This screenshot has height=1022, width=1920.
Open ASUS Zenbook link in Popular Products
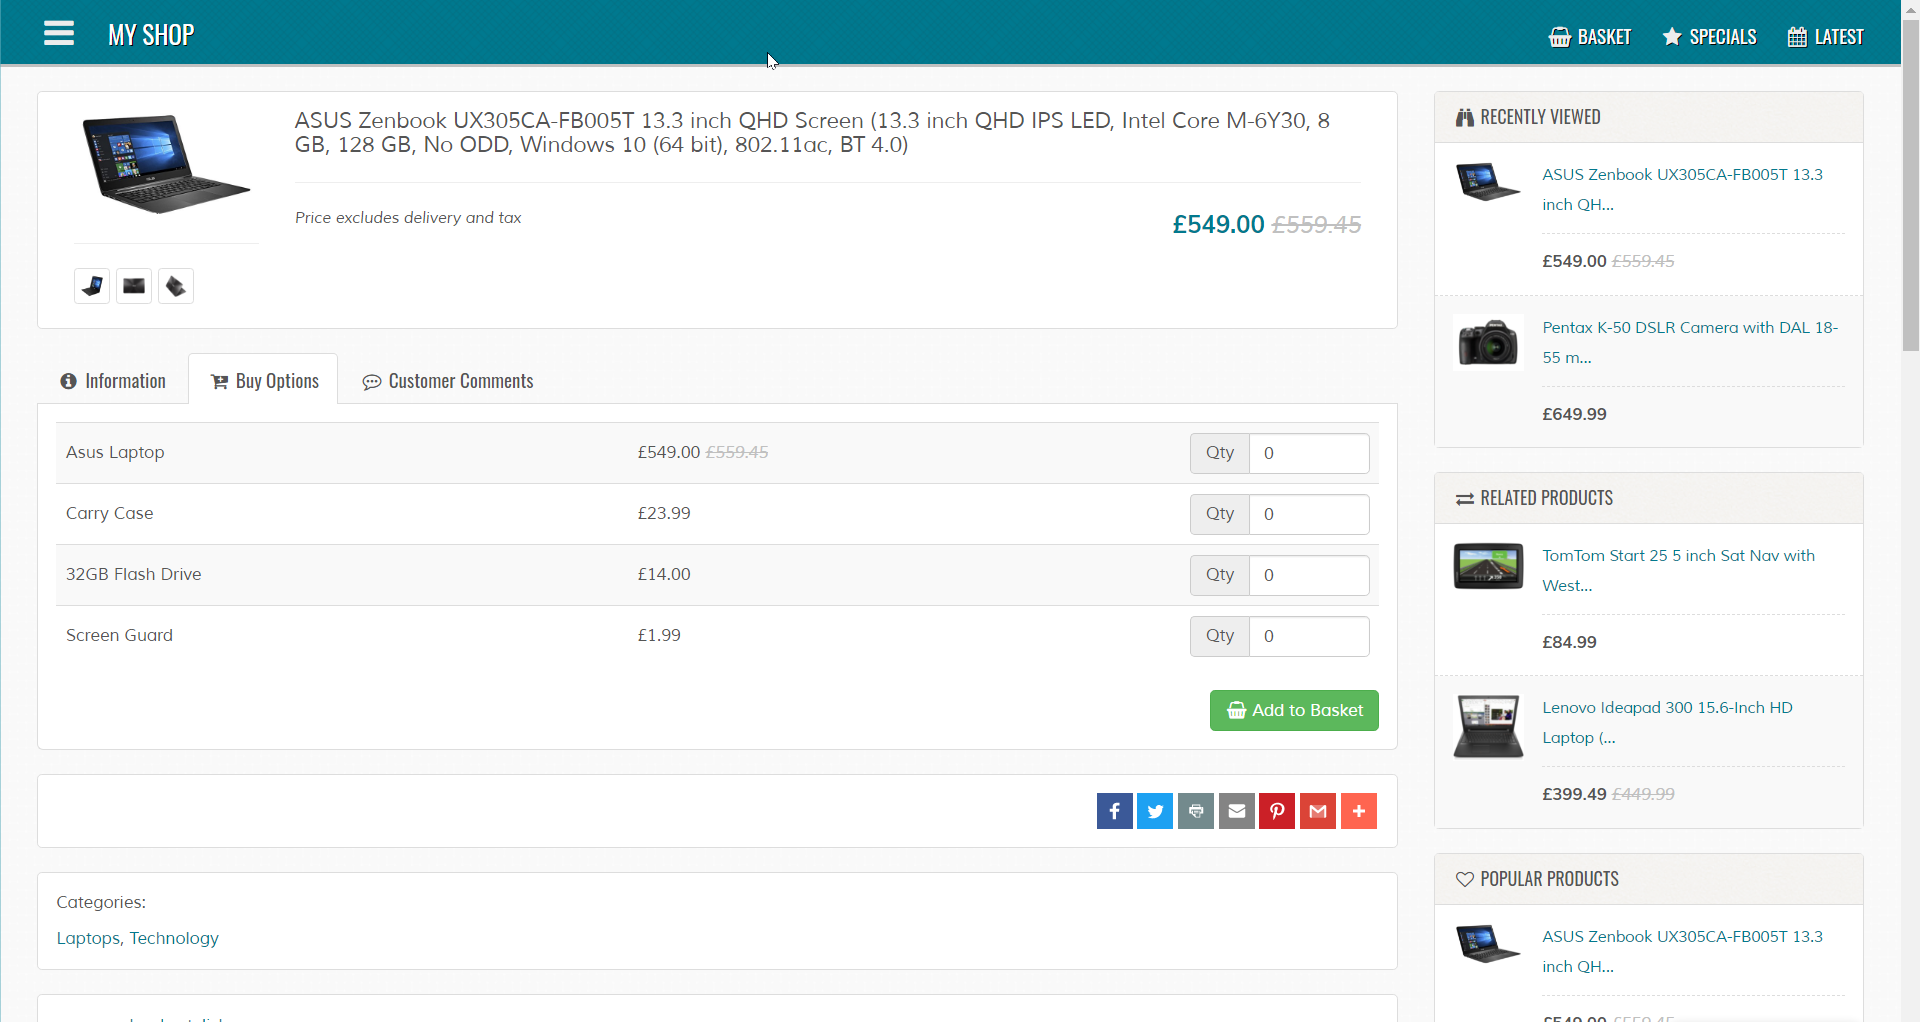tap(1682, 951)
